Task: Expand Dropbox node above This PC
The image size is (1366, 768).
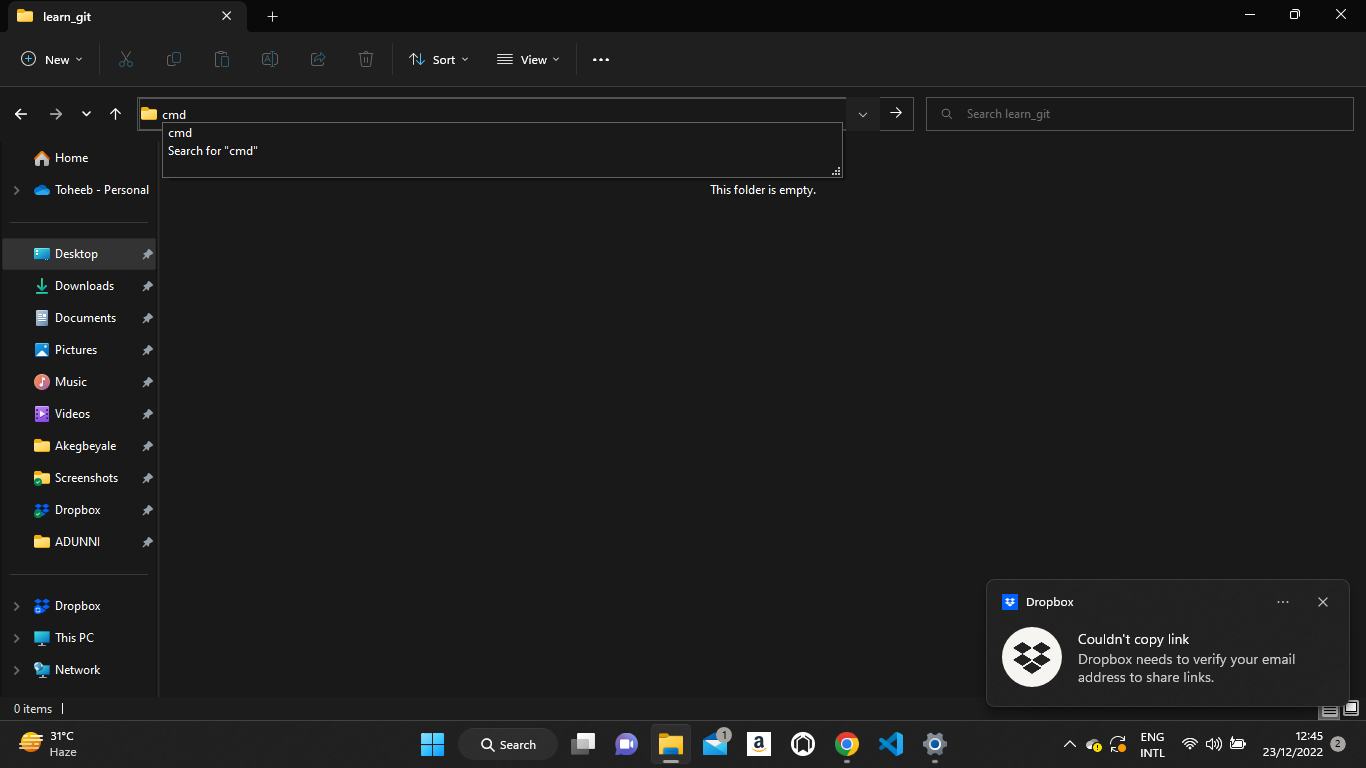Action: click(16, 606)
